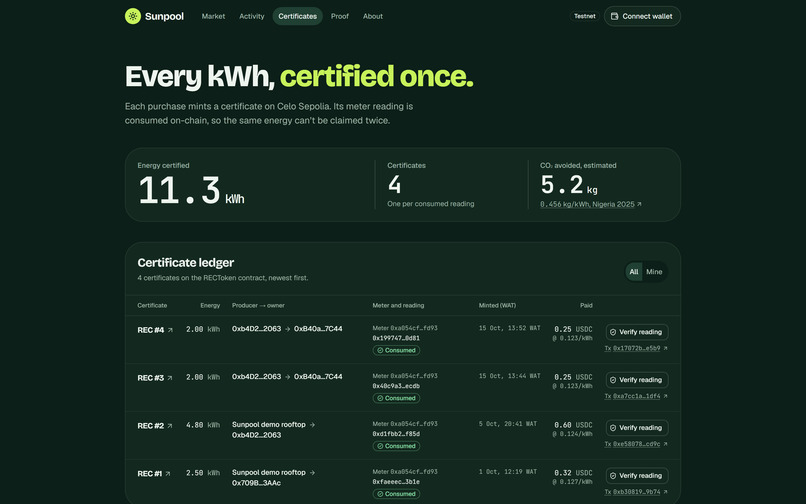Open REC #1 external arrow icon

pyautogui.click(x=168, y=474)
